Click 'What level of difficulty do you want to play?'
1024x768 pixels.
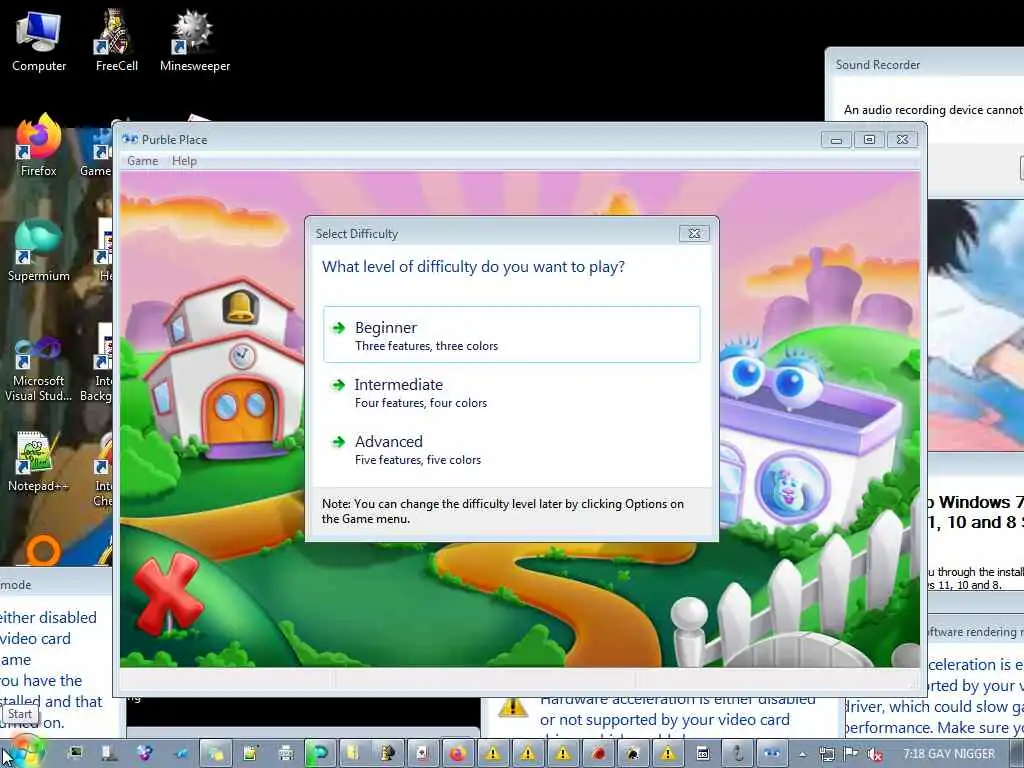coord(473,266)
